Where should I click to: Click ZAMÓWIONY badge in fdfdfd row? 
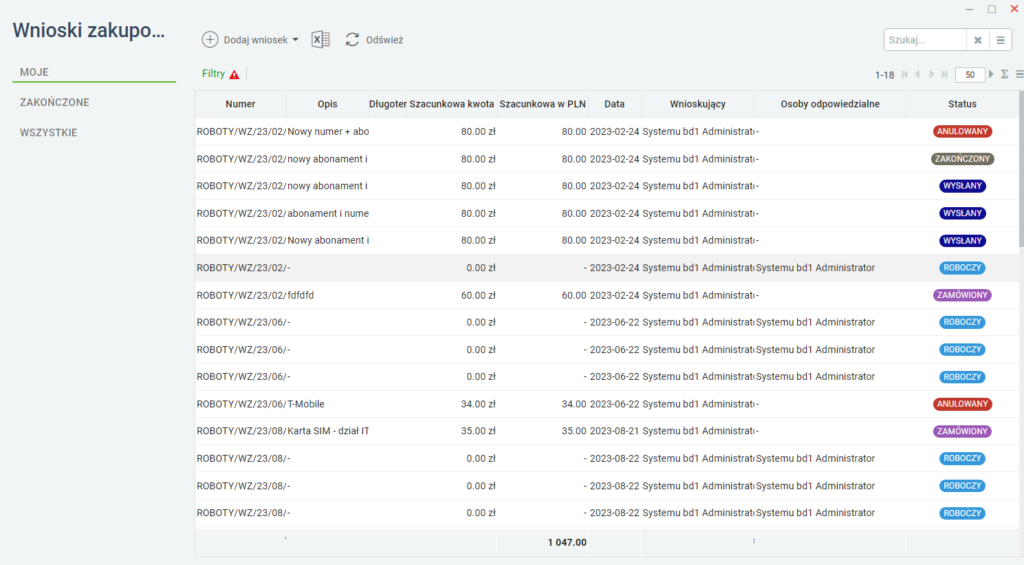click(962, 295)
